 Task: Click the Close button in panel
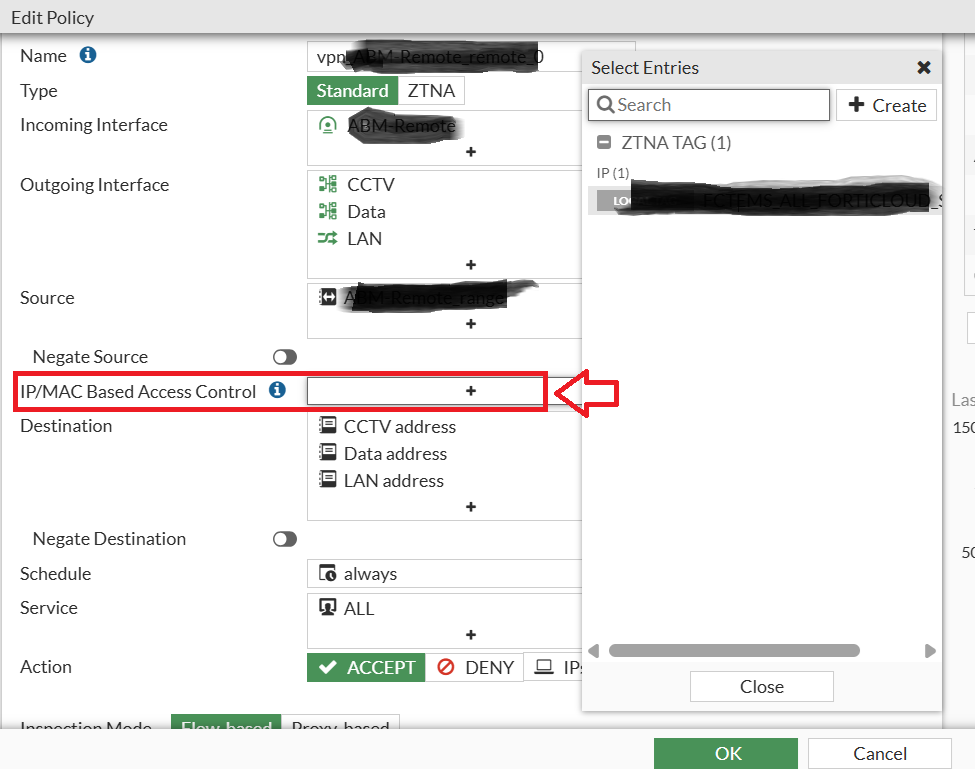pos(762,686)
